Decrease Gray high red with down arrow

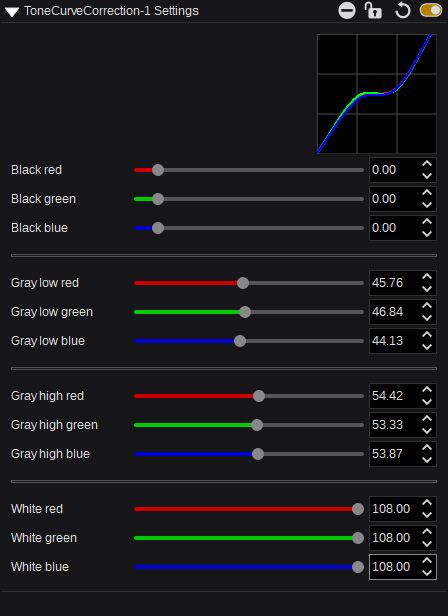click(x=427, y=402)
